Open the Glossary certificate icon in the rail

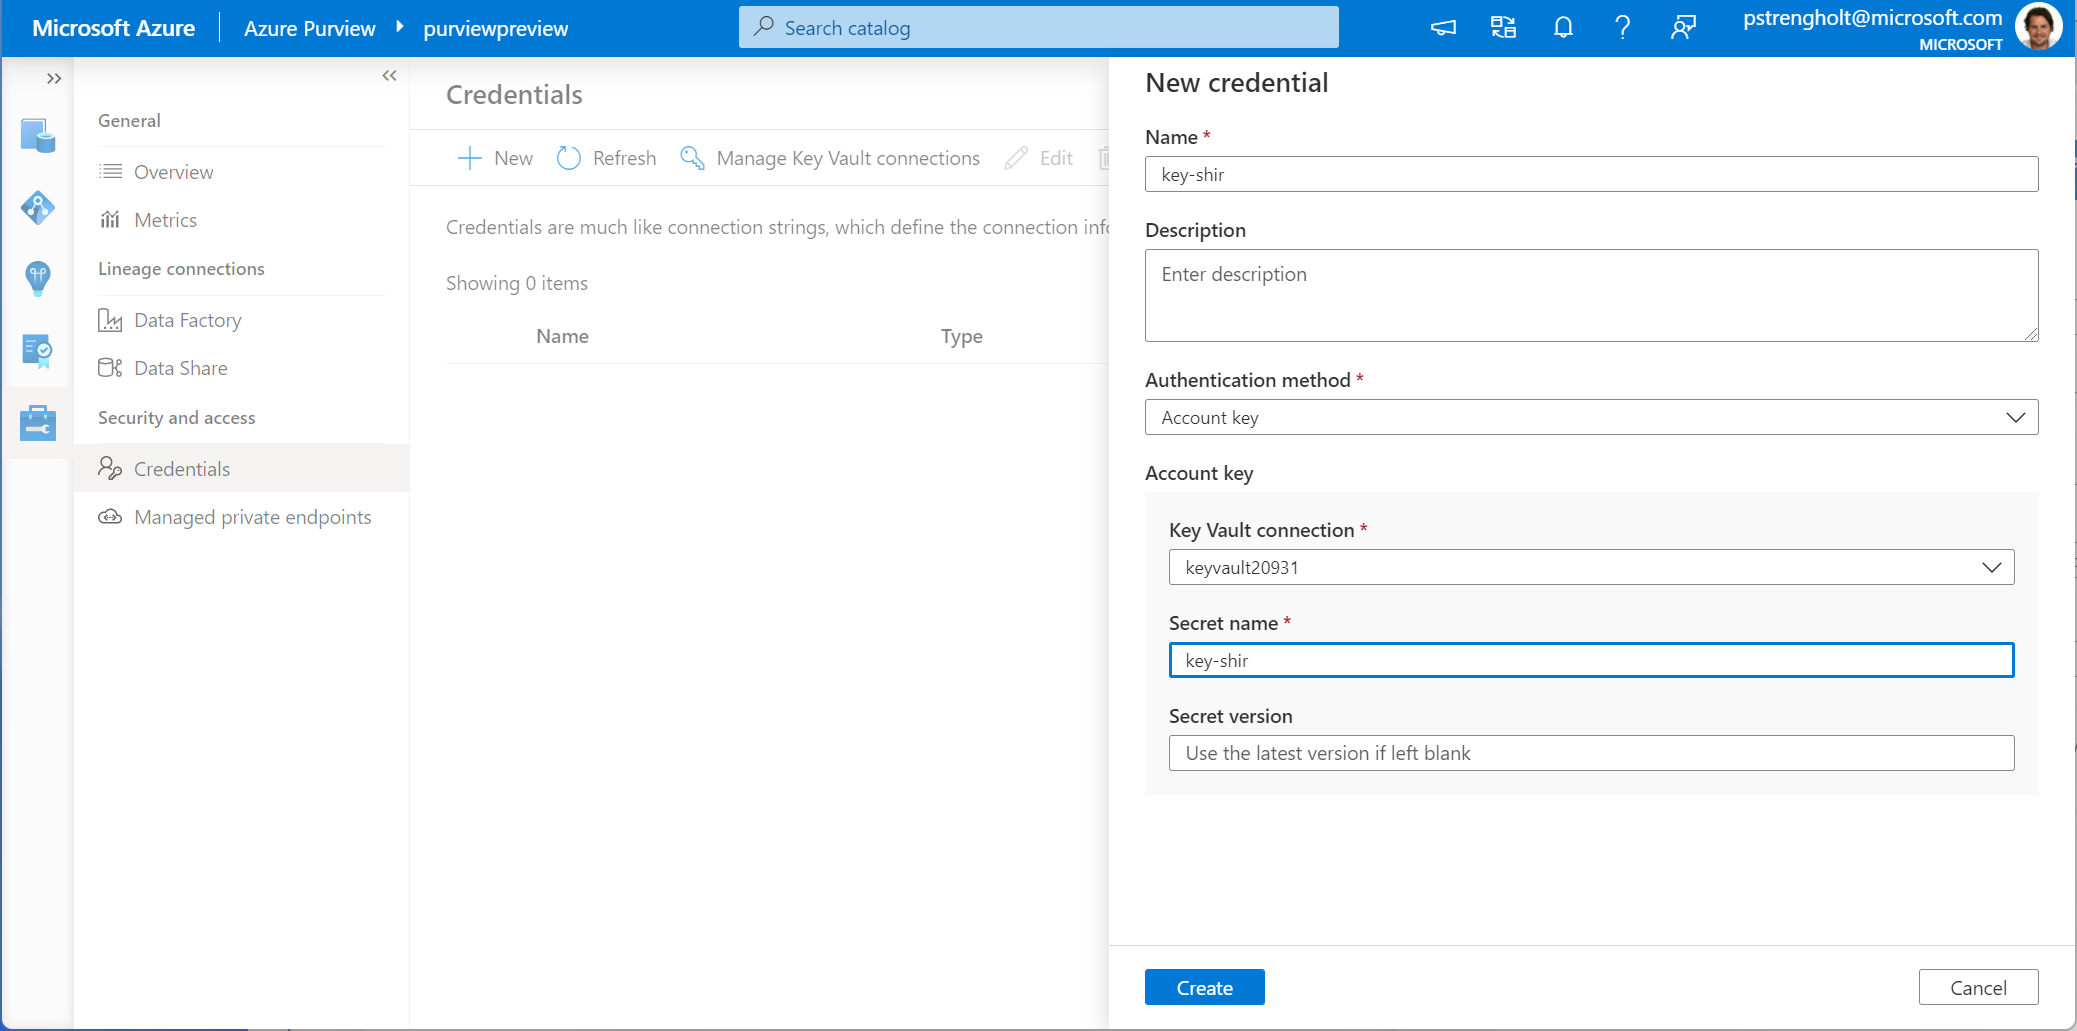click(38, 351)
